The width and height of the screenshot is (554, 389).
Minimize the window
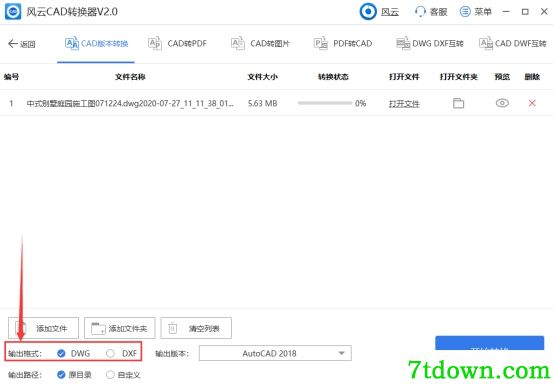[x=506, y=12]
